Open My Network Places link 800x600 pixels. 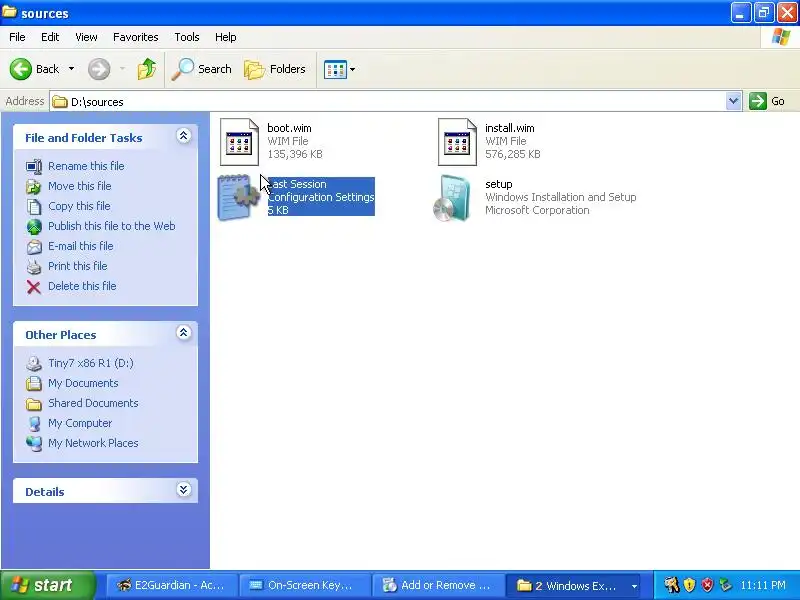pos(93,443)
